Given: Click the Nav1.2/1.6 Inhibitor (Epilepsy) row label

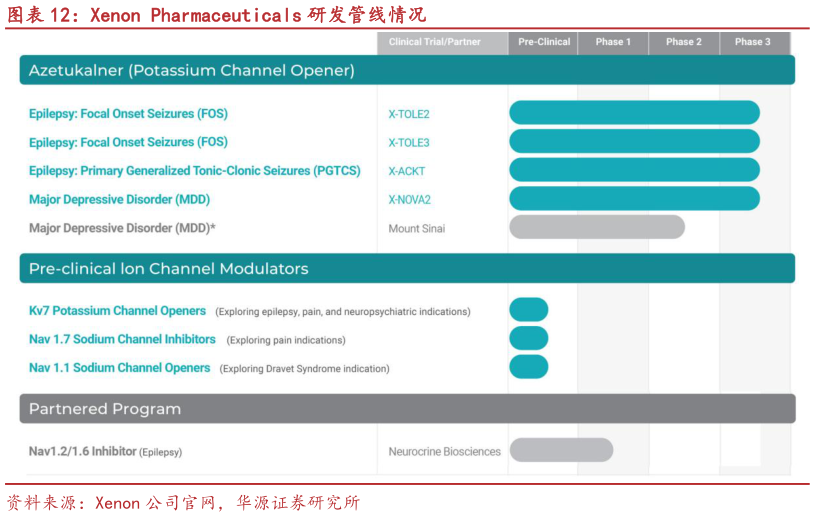Looking at the screenshot, I should 106,452.
